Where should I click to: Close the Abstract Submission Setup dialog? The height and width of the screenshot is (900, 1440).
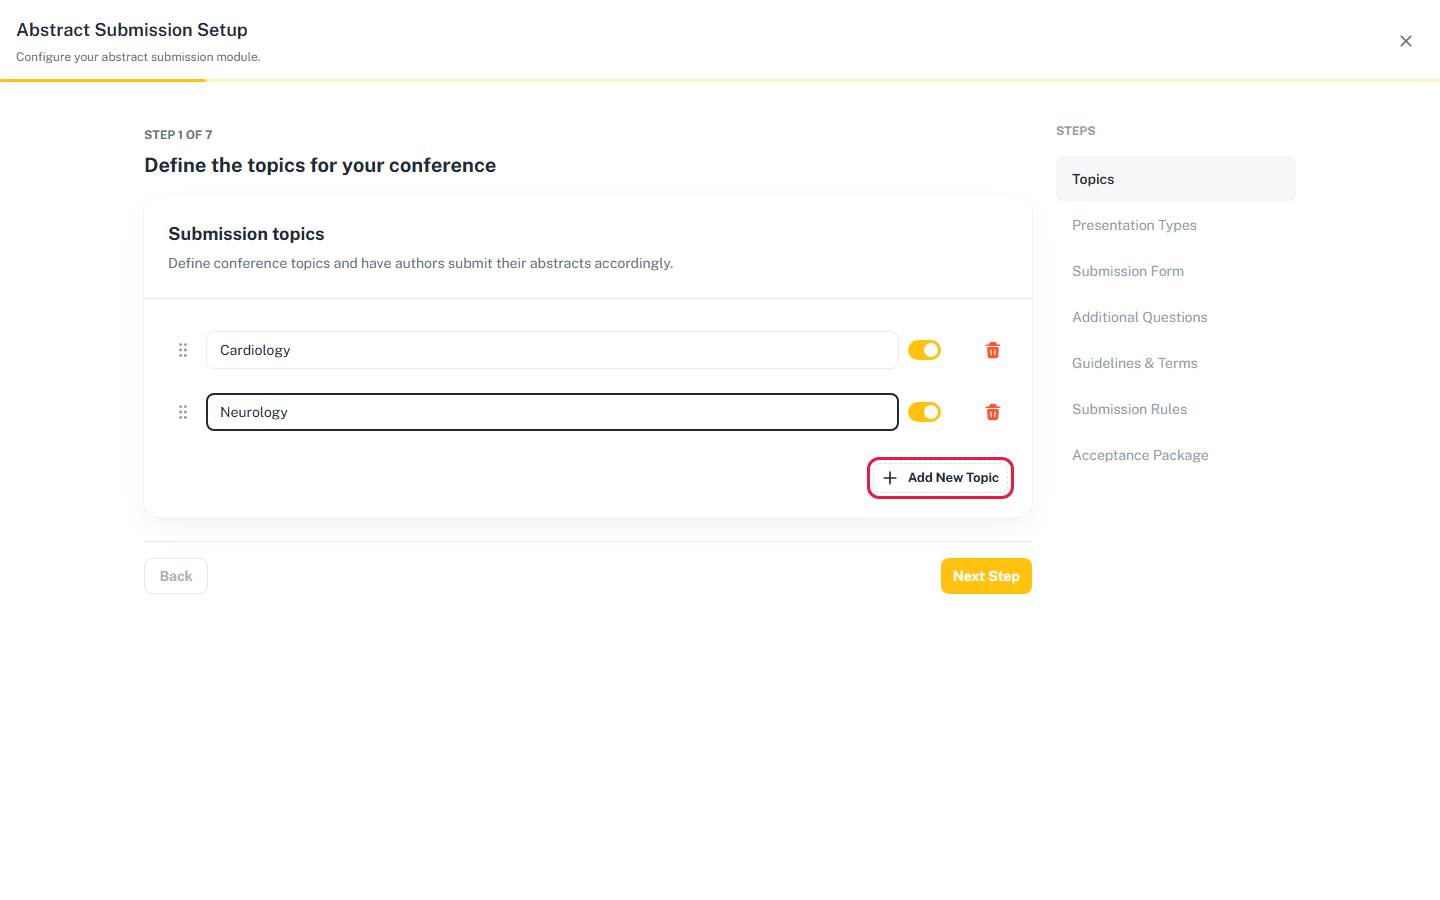(x=1406, y=41)
